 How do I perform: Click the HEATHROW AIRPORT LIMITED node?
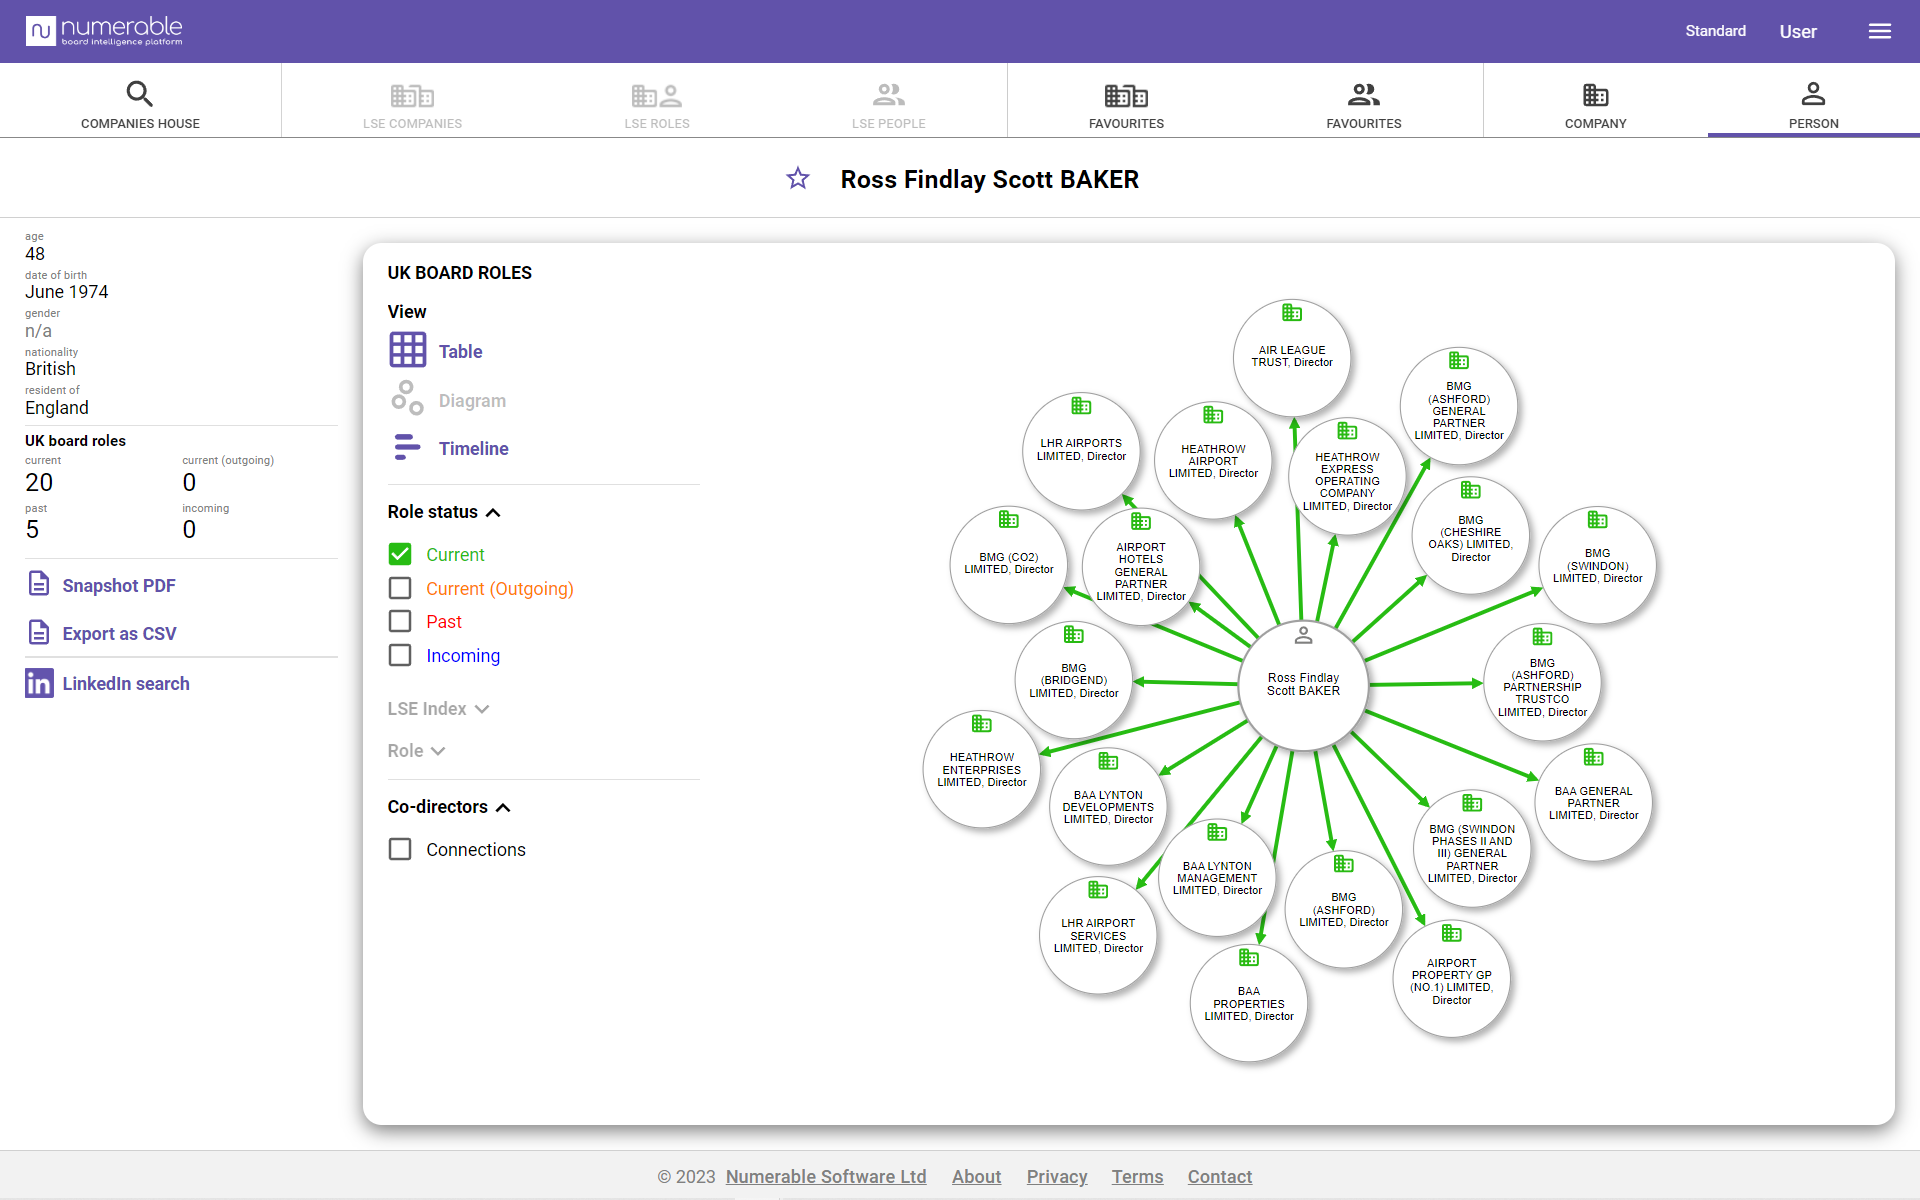point(1213,460)
